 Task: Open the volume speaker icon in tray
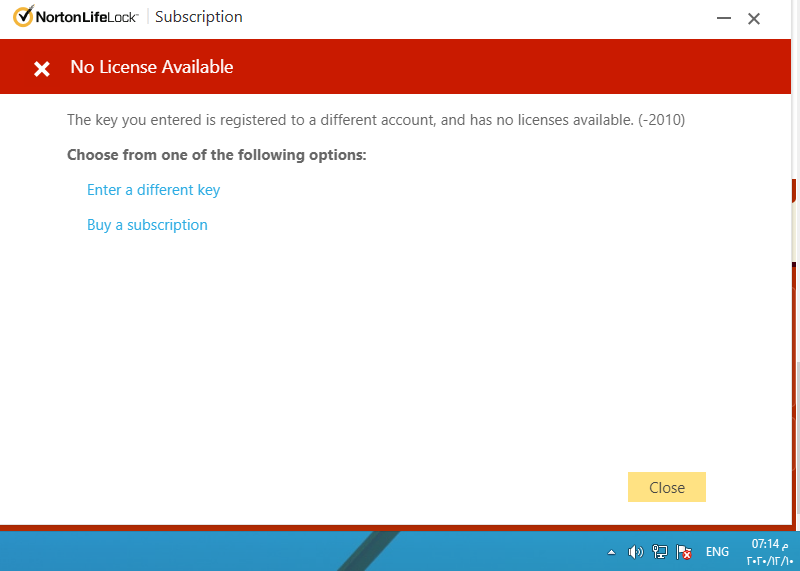(635, 552)
